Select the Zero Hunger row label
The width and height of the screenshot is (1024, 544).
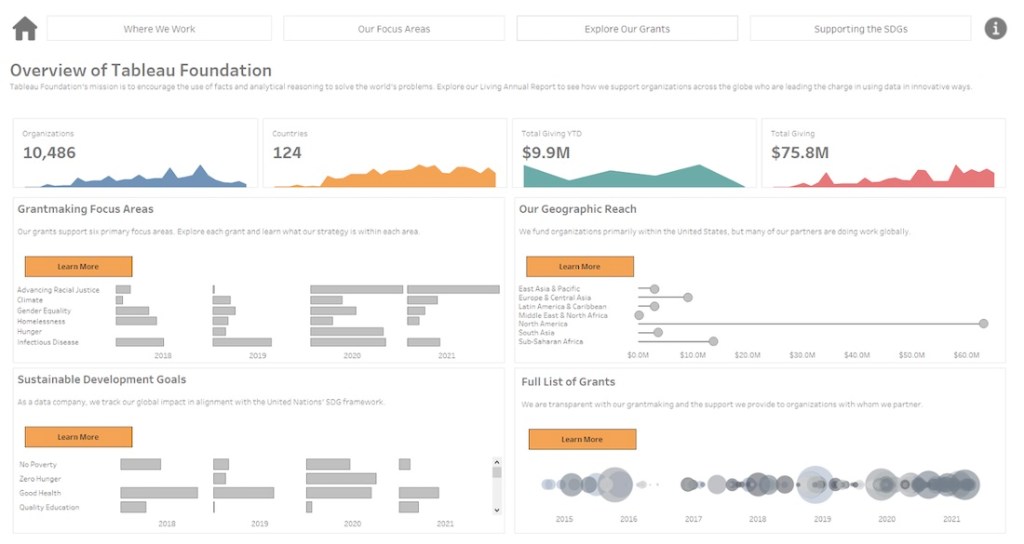[x=41, y=479]
